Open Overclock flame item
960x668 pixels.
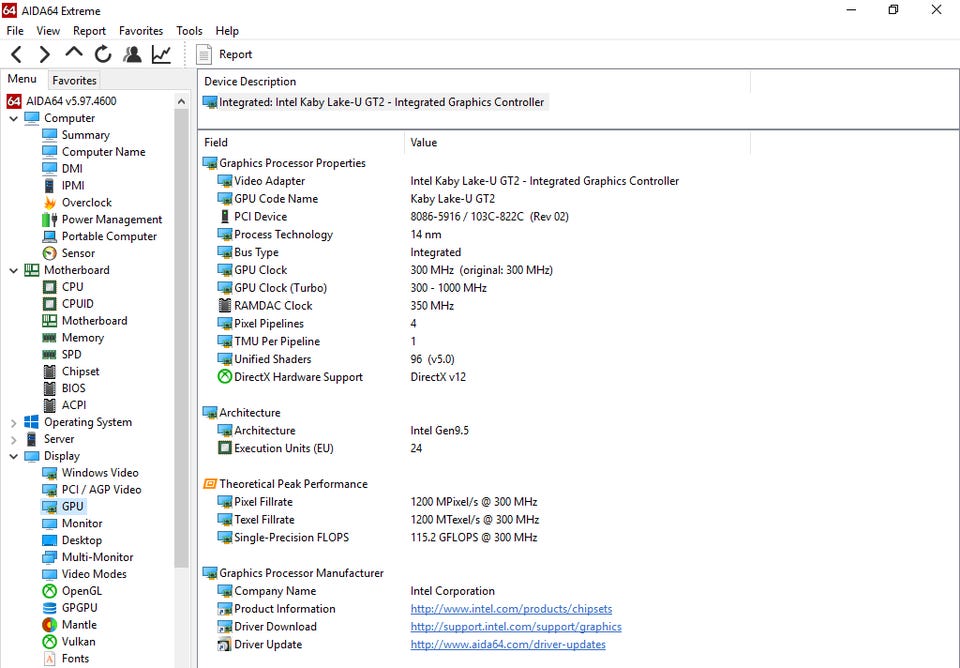pos(77,203)
